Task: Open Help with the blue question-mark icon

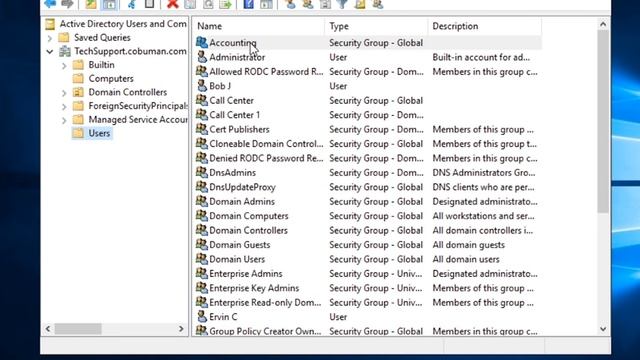Action: (249, 4)
